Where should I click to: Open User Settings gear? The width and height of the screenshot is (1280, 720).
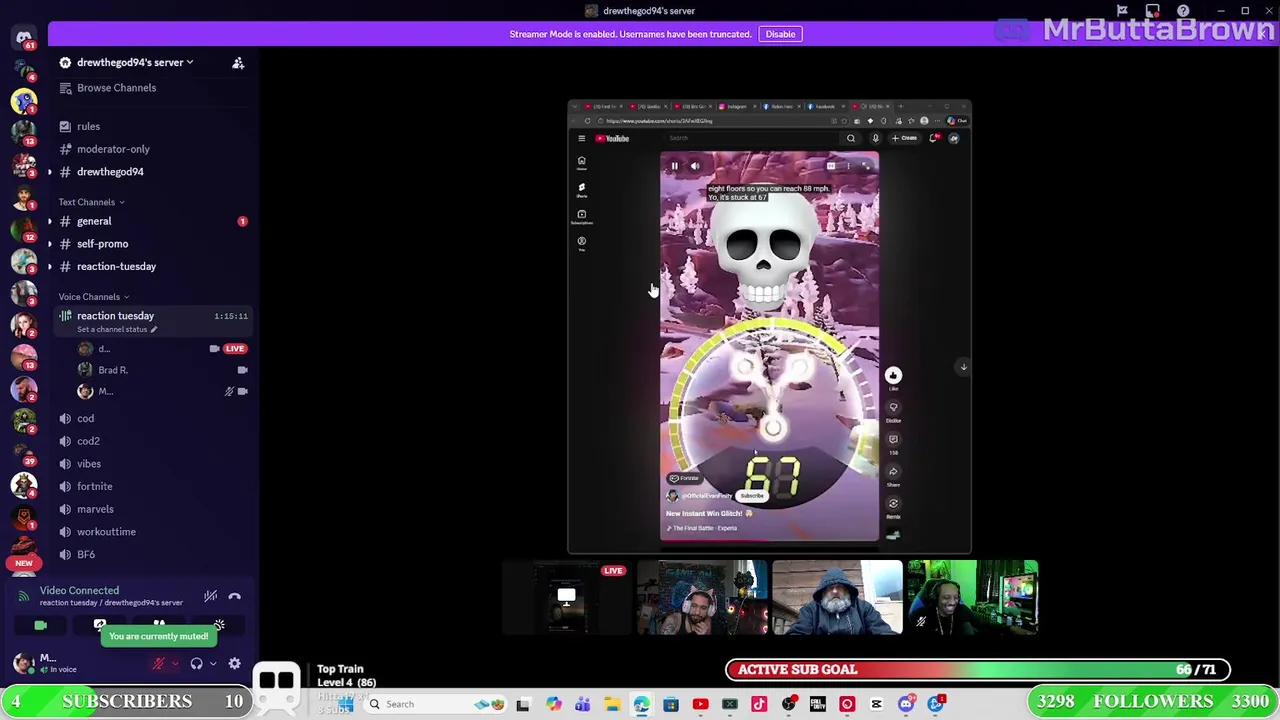pyautogui.click(x=234, y=664)
